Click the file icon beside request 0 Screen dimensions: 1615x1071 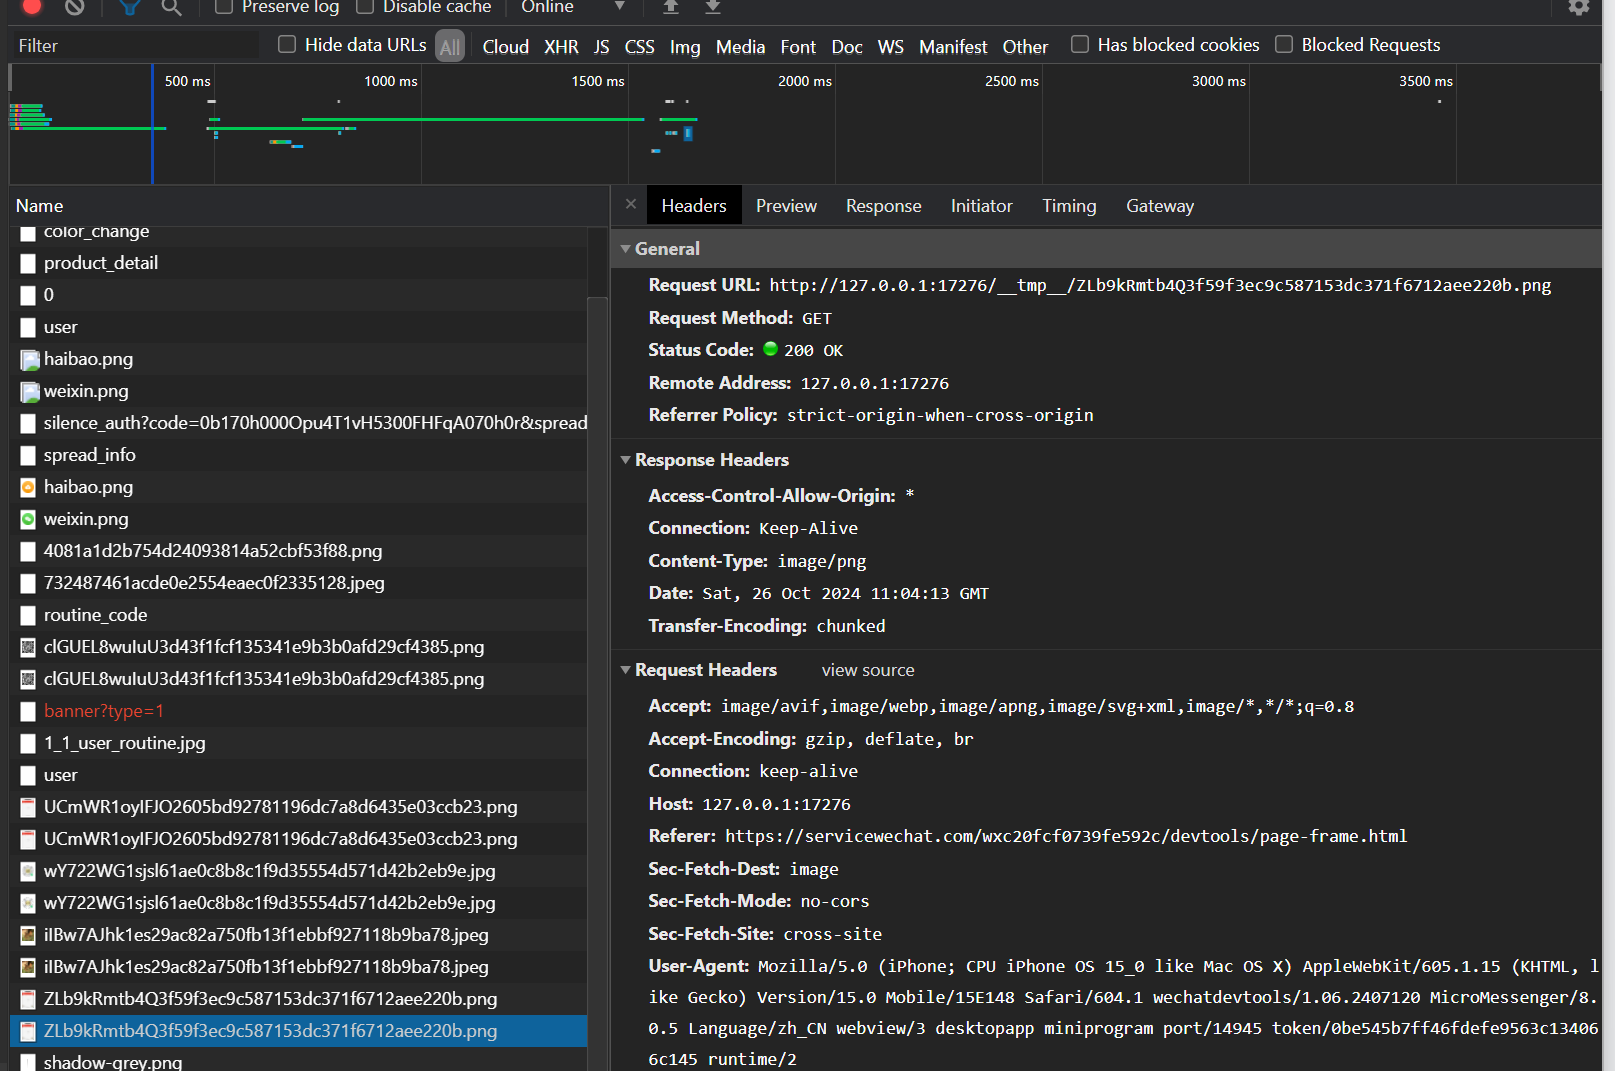tap(28, 295)
